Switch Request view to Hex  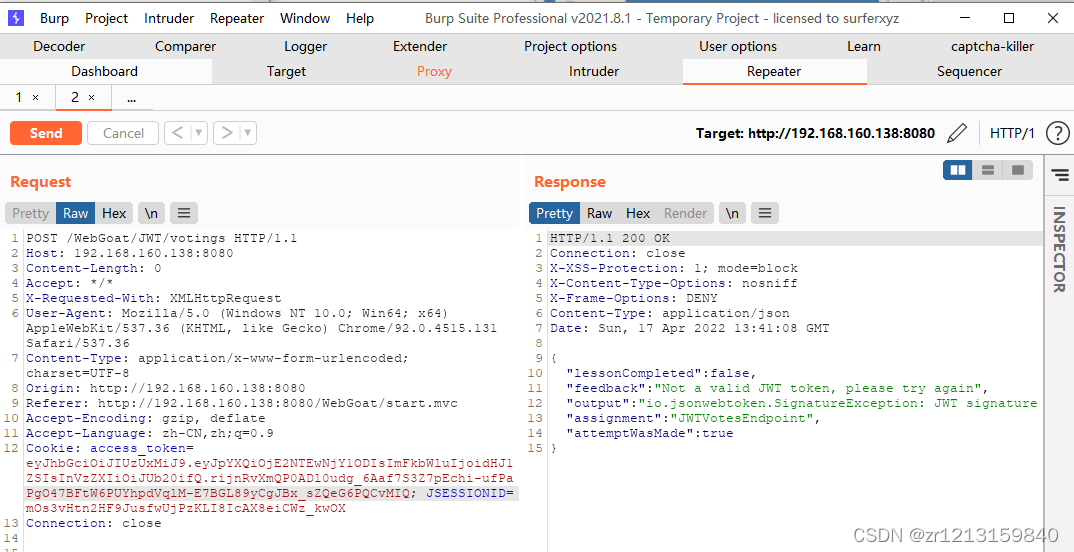(x=114, y=213)
